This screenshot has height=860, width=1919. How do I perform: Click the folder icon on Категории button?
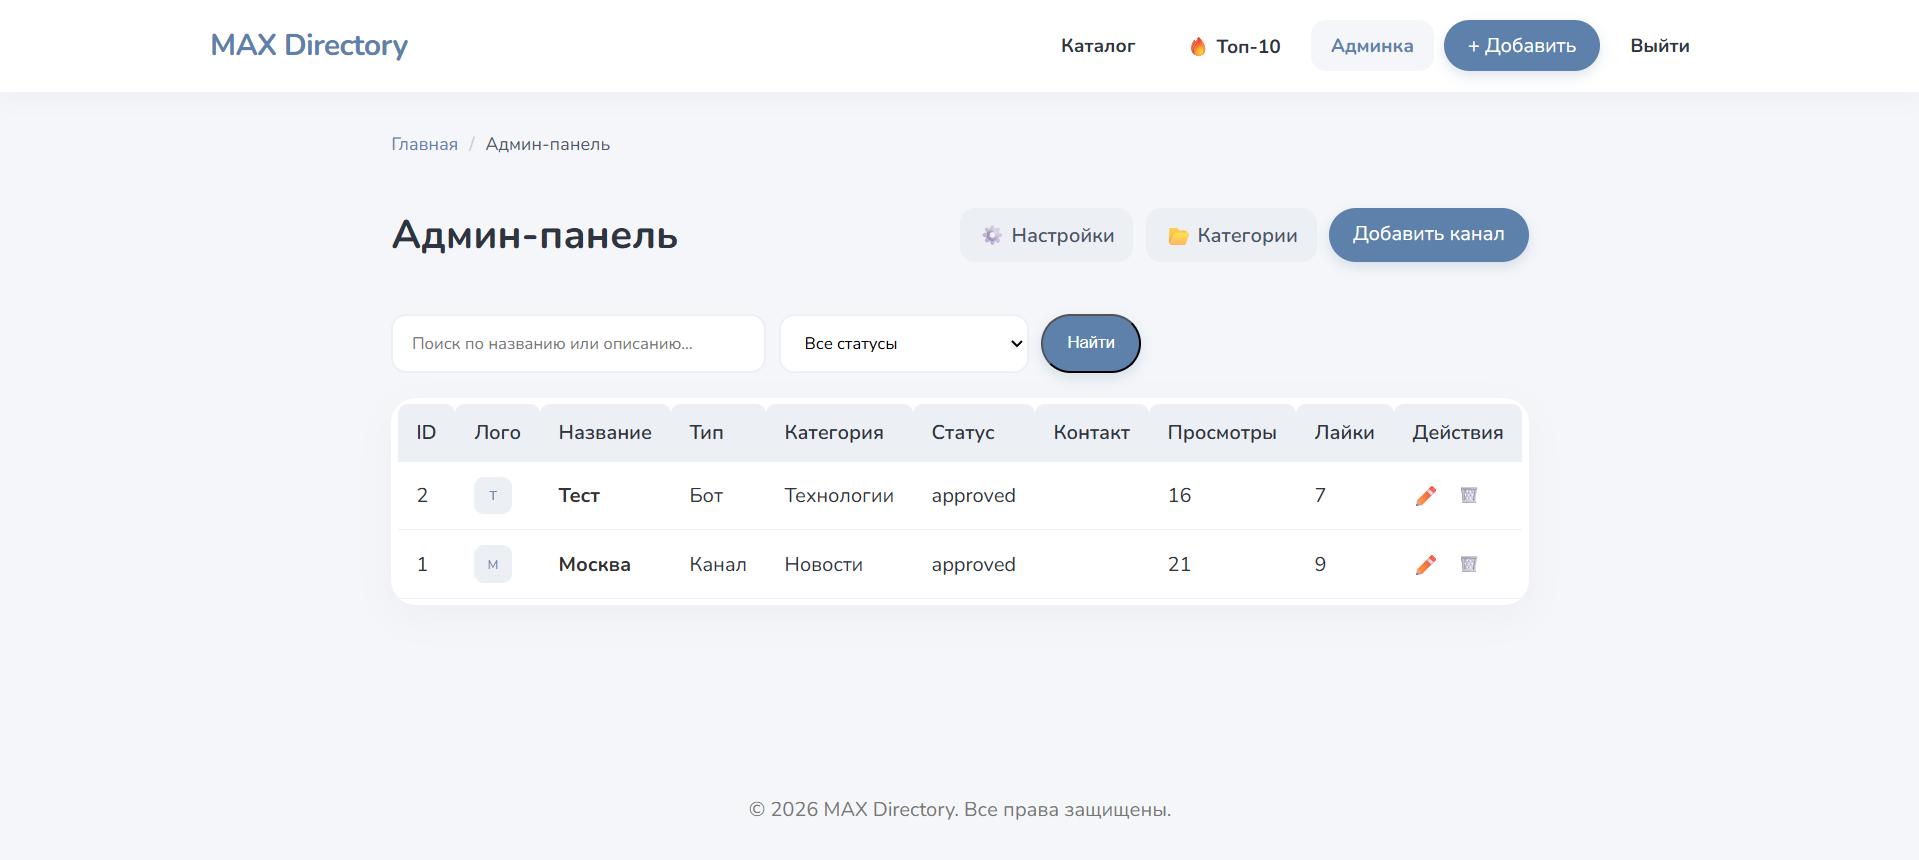click(x=1178, y=236)
